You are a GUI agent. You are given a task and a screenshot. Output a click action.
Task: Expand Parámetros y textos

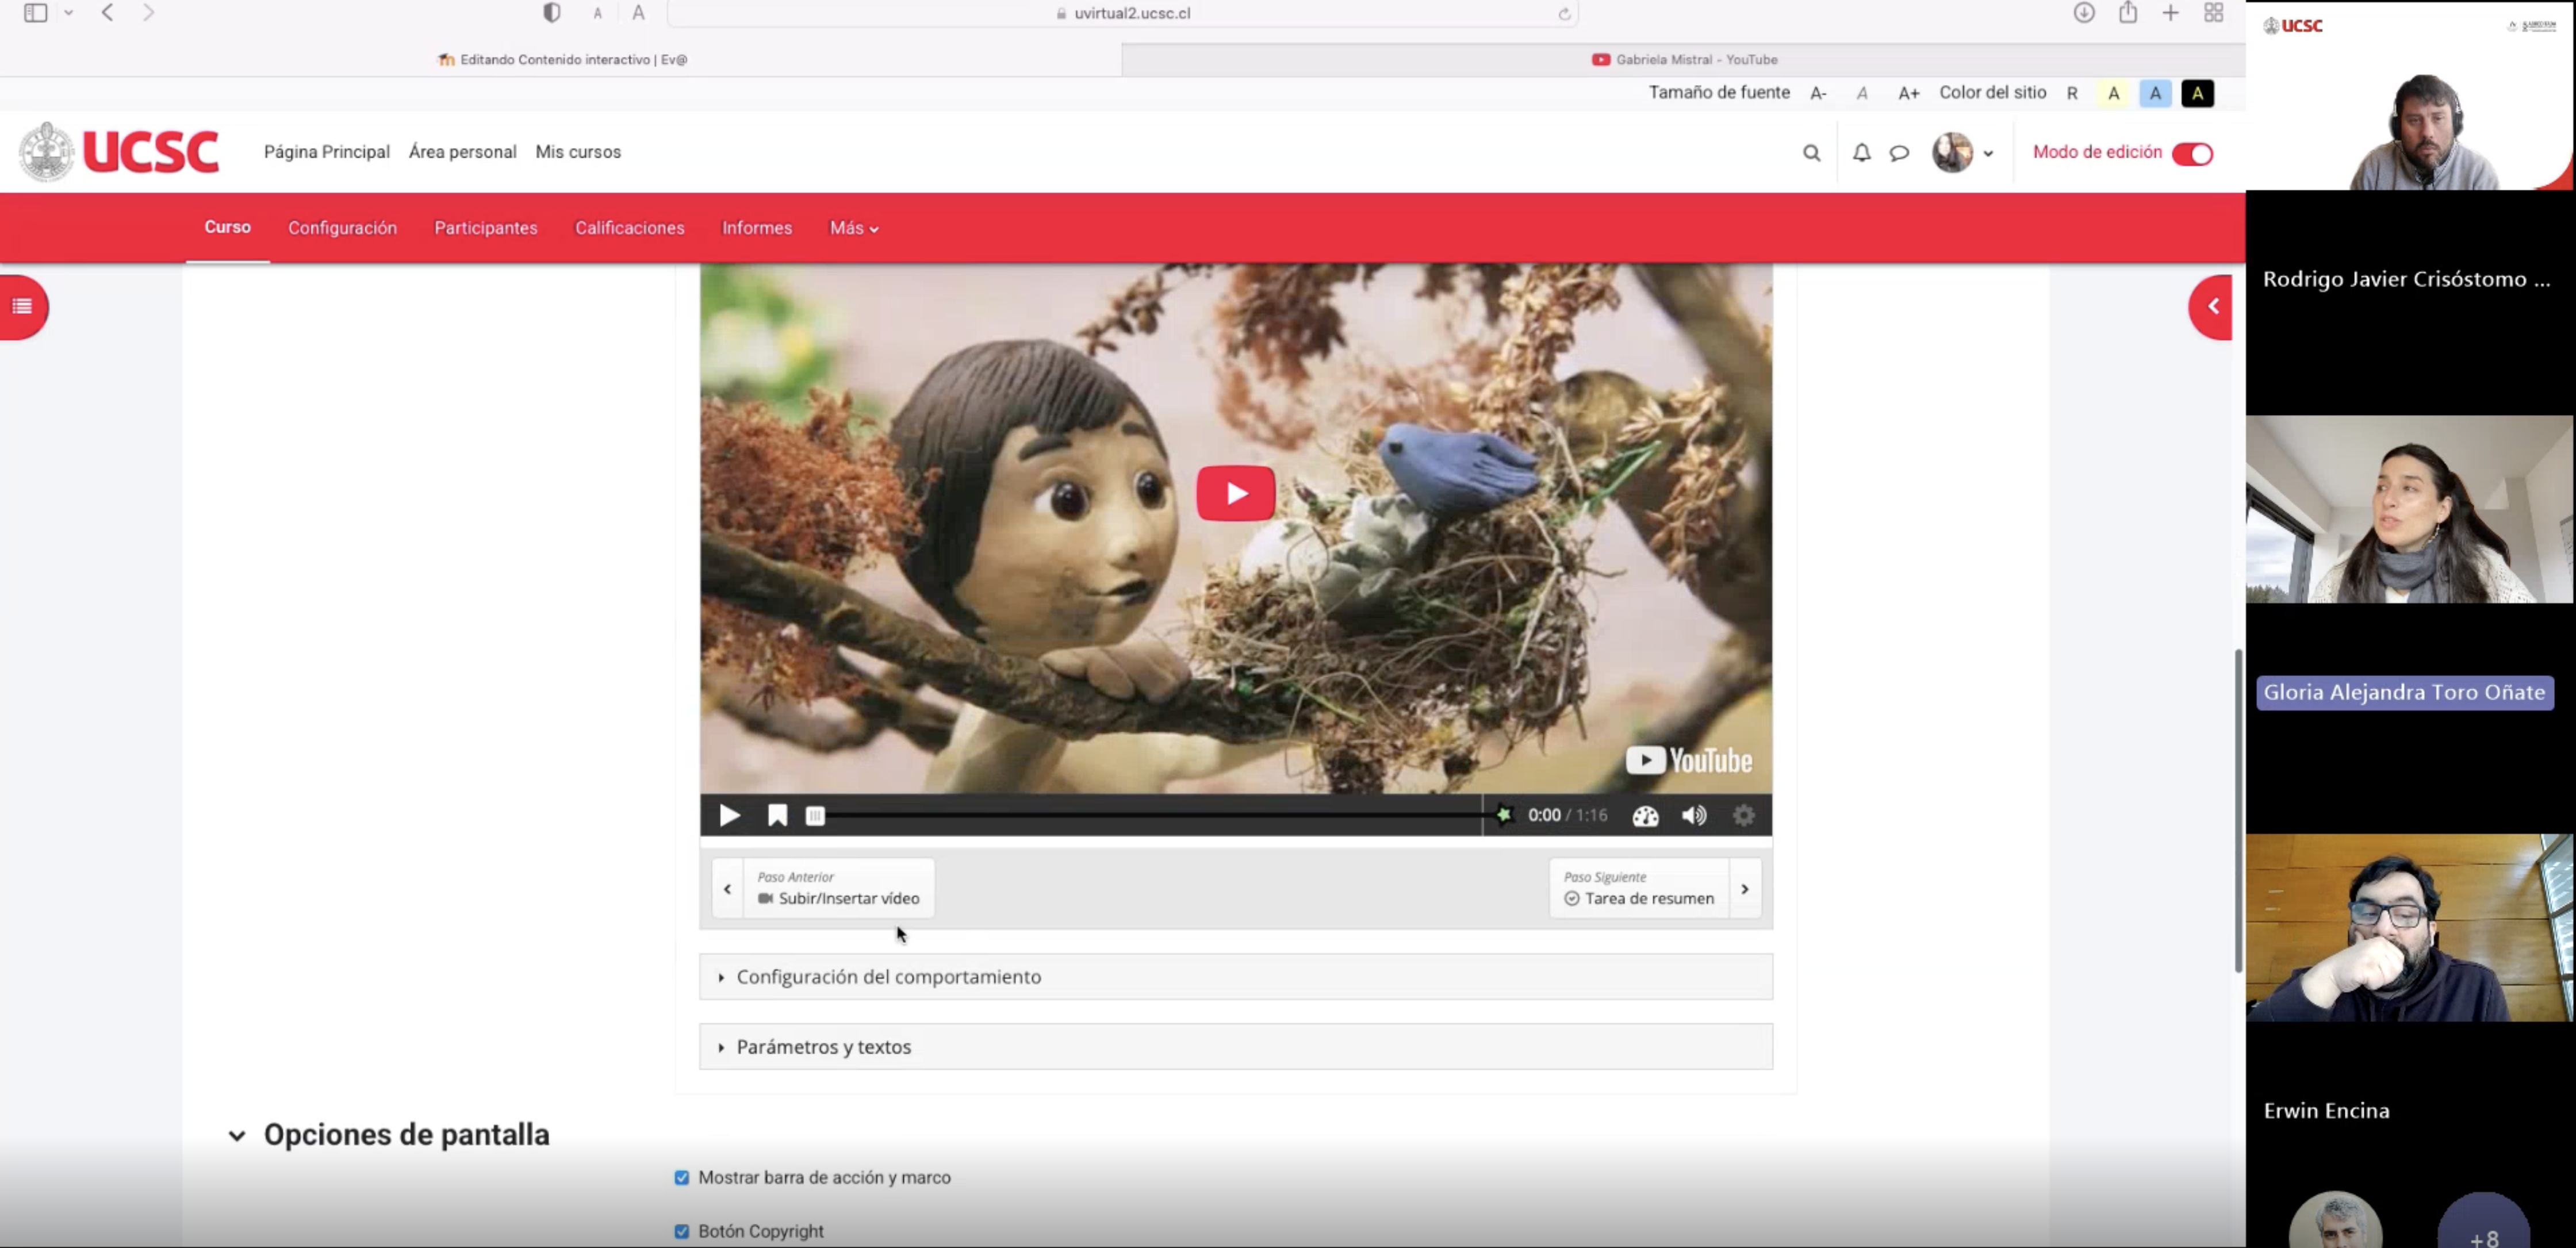pyautogui.click(x=1236, y=1047)
